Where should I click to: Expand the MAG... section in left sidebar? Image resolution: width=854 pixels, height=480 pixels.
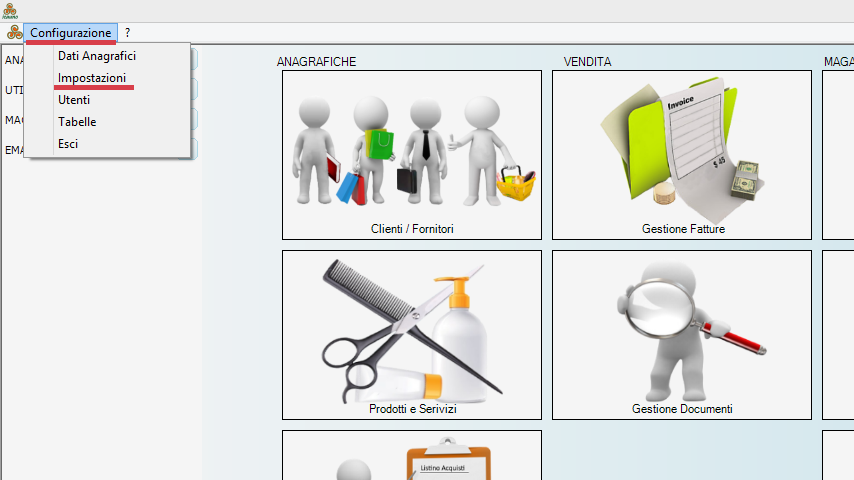(13, 120)
